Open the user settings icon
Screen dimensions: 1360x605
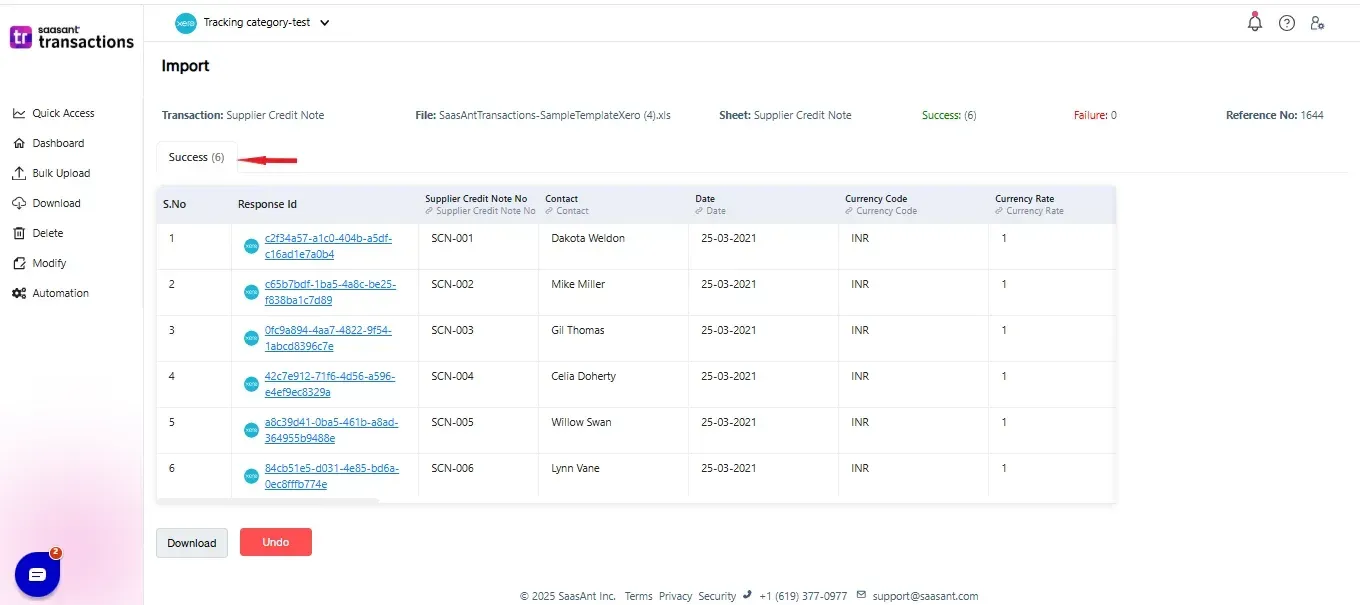tap(1317, 23)
